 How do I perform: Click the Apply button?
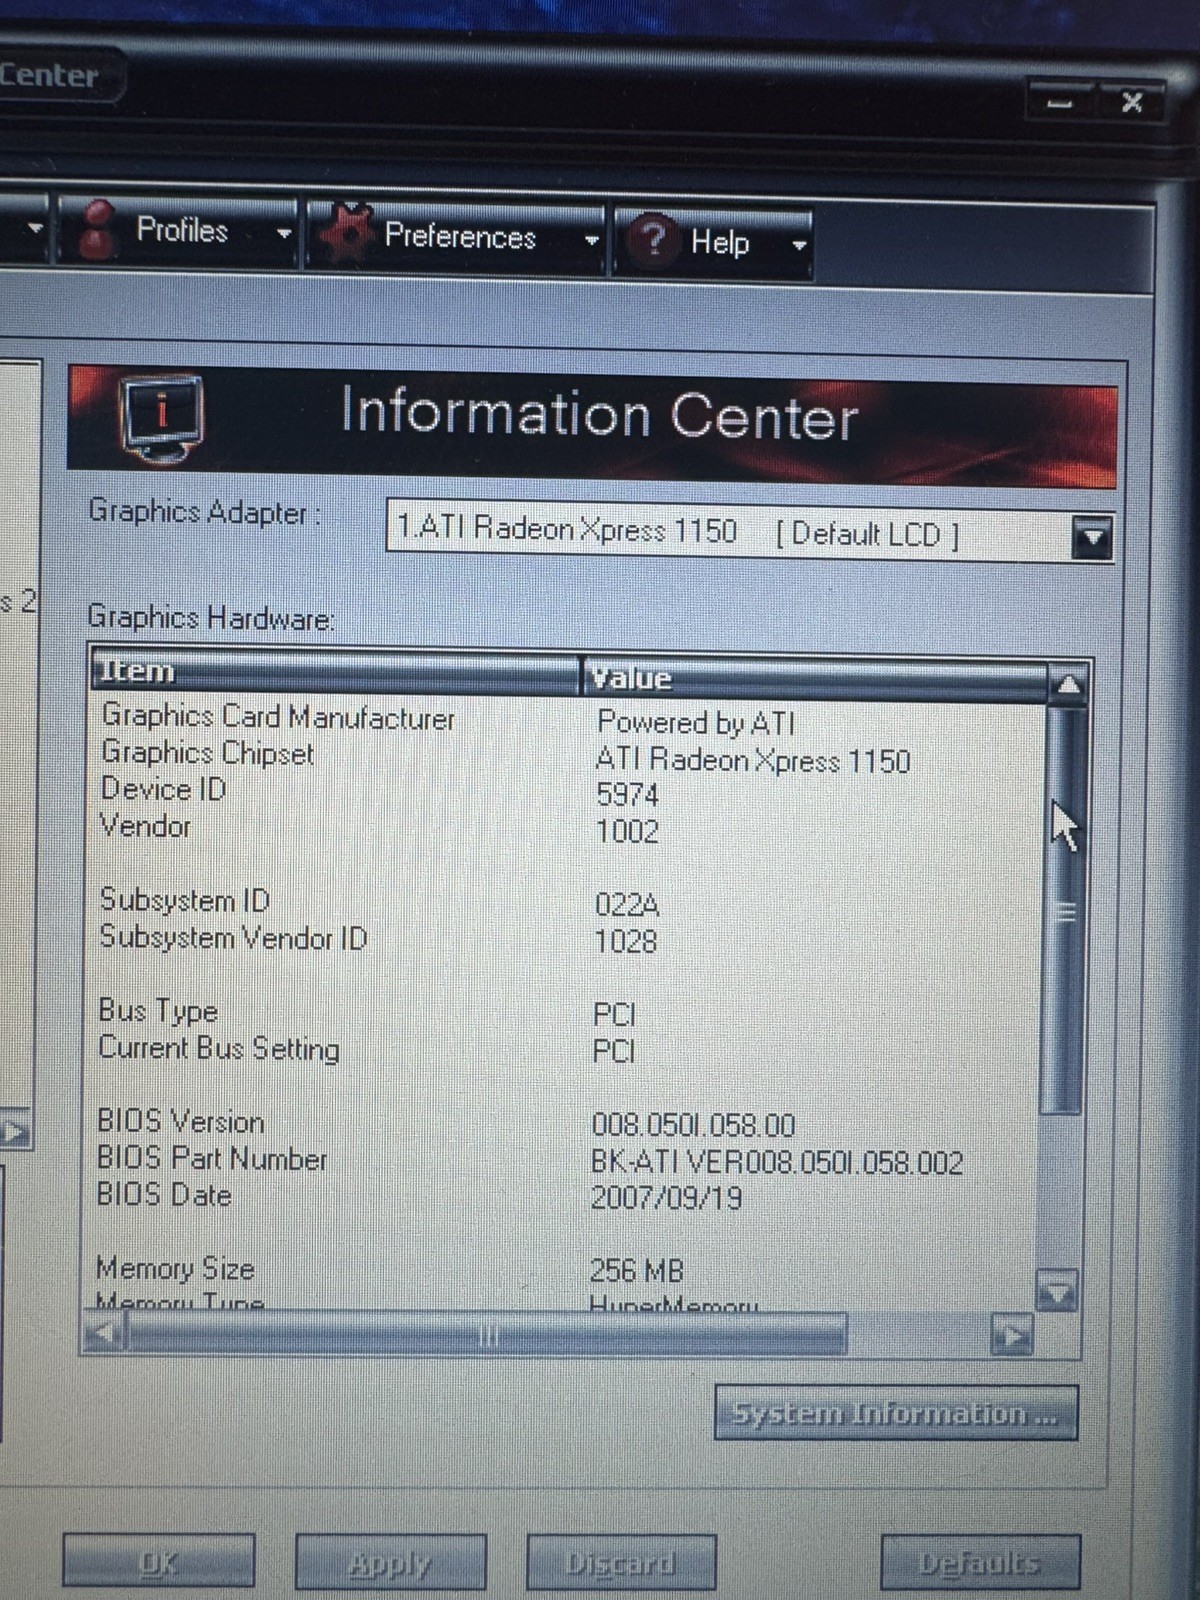pyautogui.click(x=390, y=1562)
